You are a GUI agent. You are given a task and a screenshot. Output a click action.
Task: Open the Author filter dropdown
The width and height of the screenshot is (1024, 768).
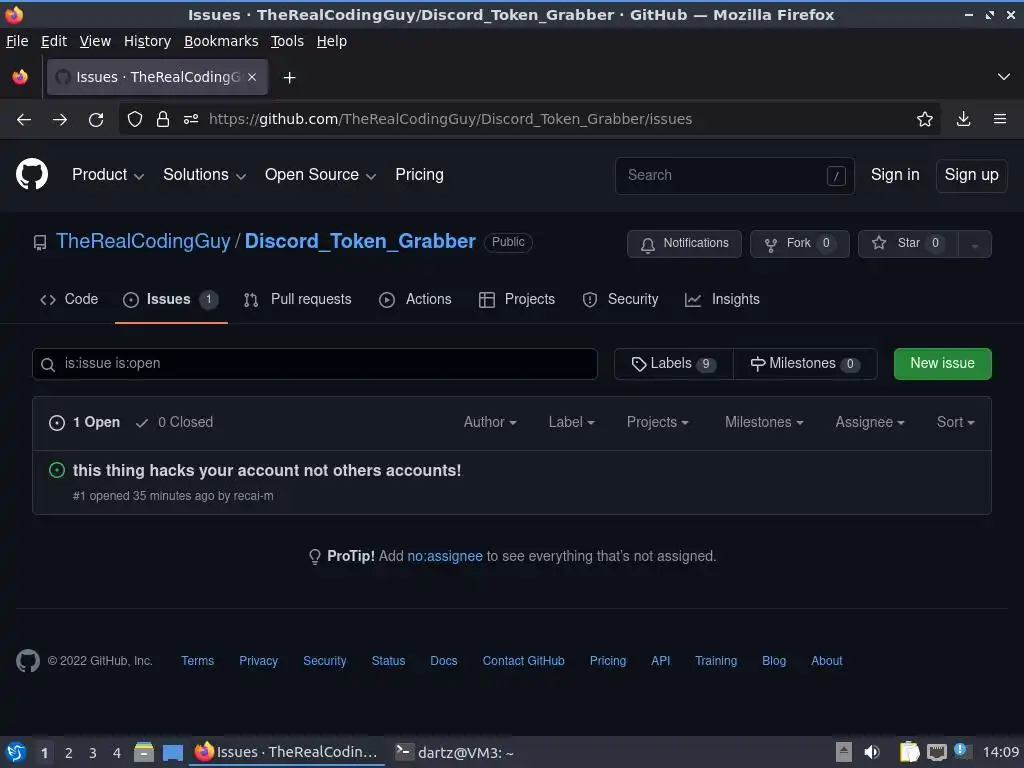(x=490, y=423)
